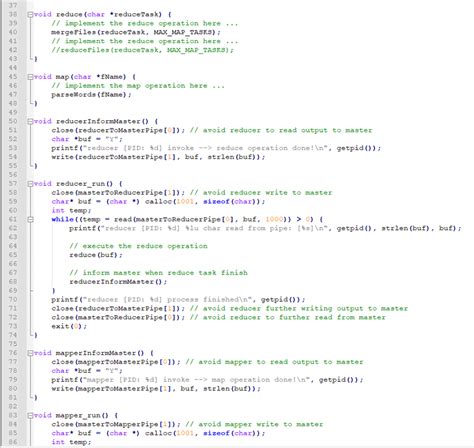Screen dimensions: 474x448
Task: Collapse the reducer_run function fold marker
Action: 30,184
